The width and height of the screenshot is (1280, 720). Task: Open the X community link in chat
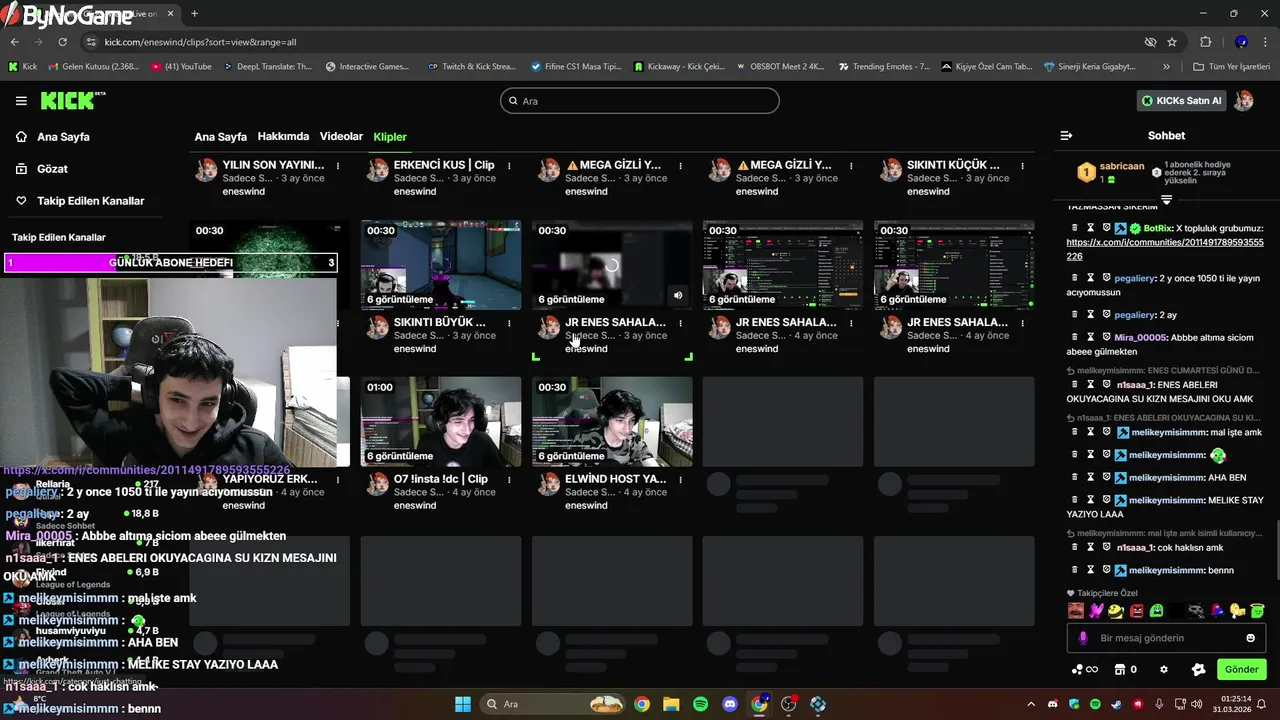[x=1165, y=249]
